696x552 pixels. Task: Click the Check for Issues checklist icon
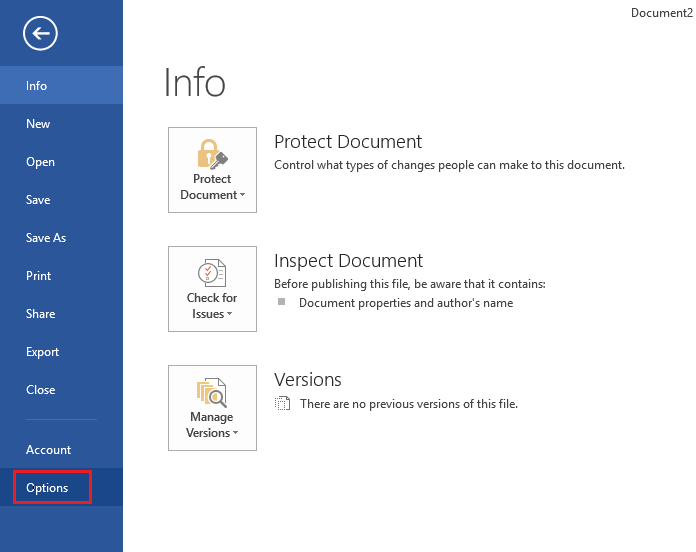[x=212, y=272]
